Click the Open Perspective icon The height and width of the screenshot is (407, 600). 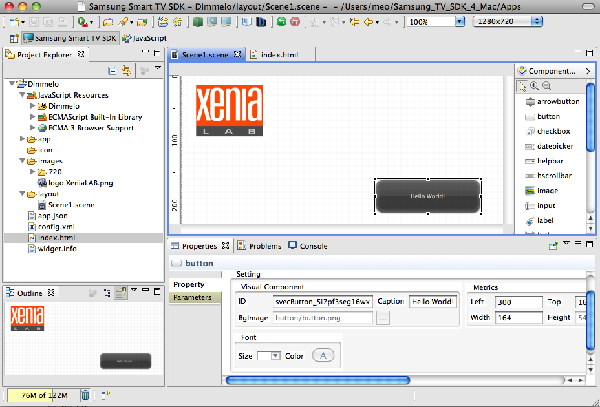[14, 38]
